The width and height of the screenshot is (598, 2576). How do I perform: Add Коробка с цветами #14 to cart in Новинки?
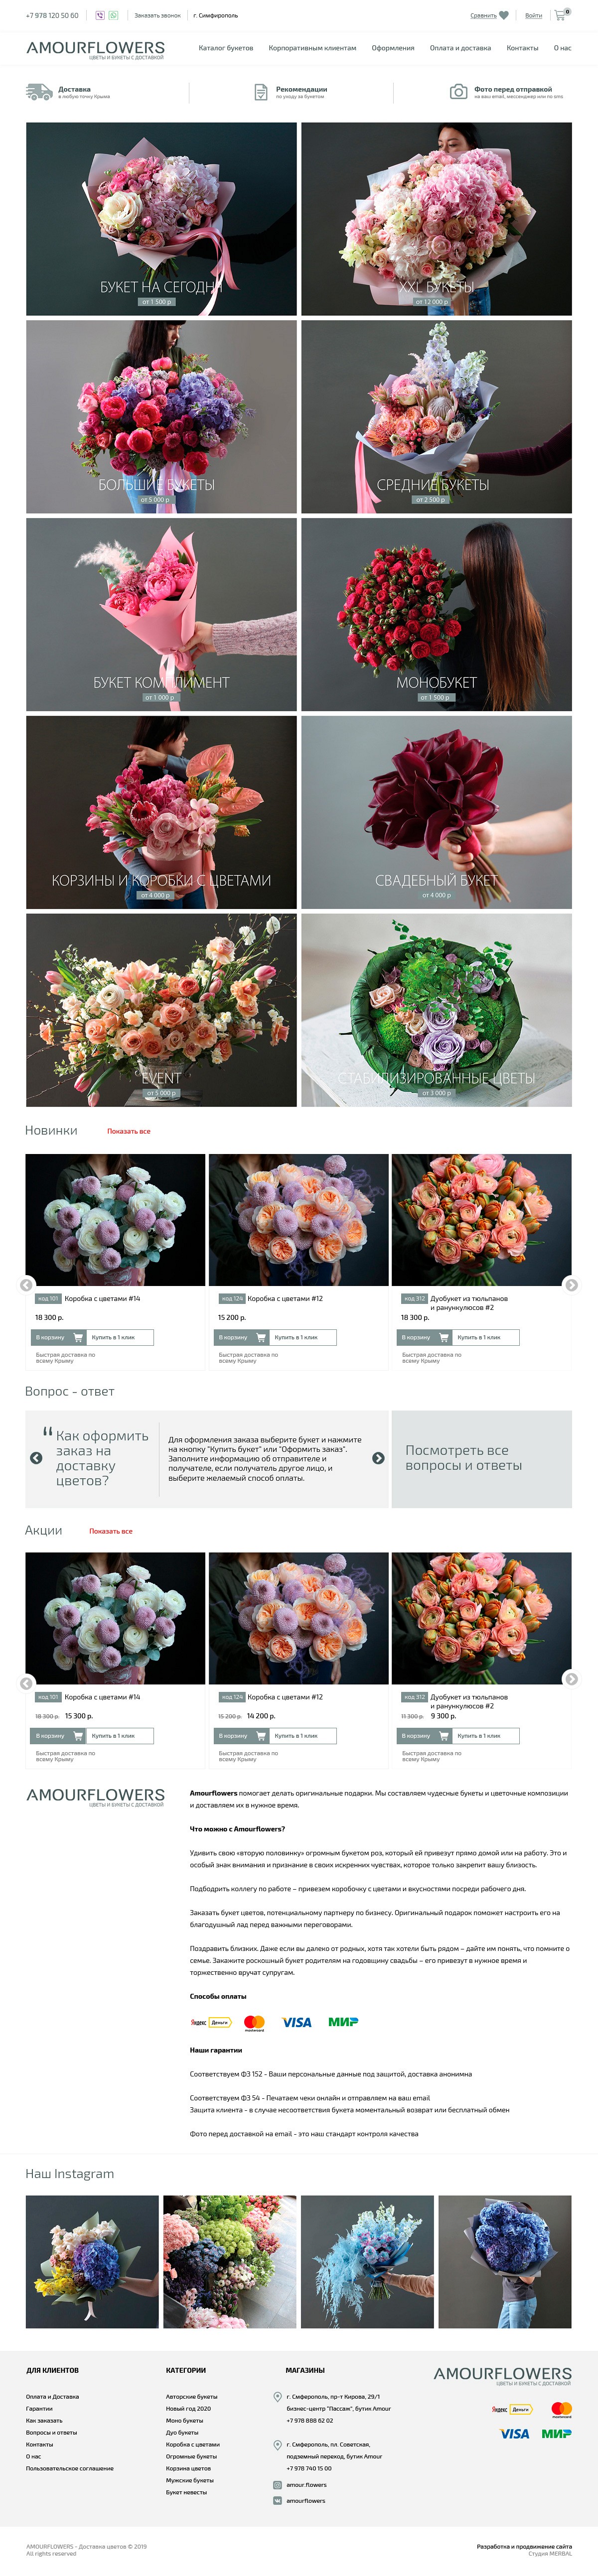click(60, 1337)
